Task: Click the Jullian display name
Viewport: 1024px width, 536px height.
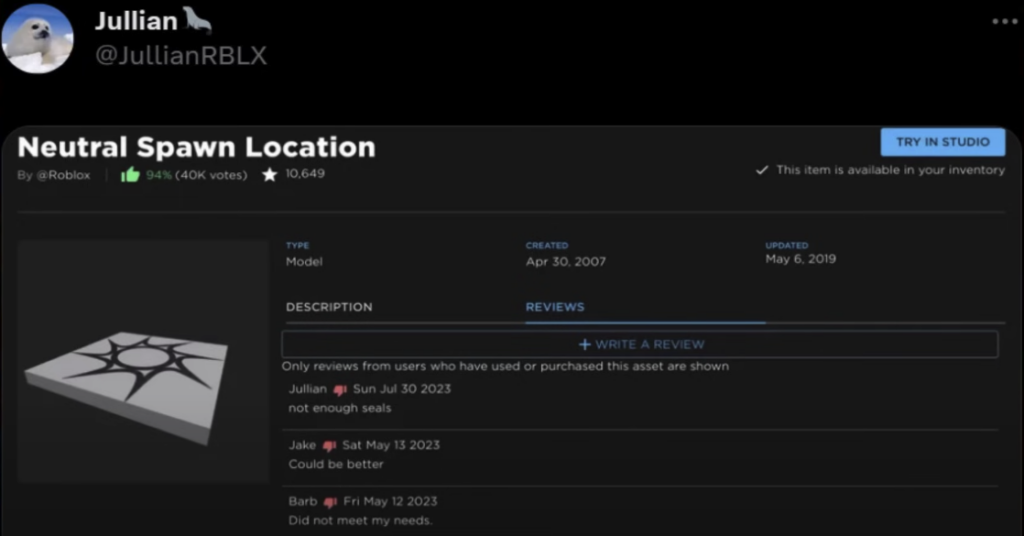Action: (x=136, y=21)
